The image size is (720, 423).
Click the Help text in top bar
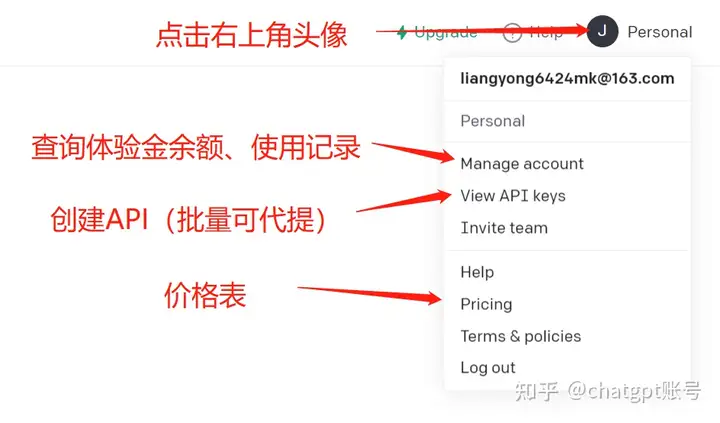[x=546, y=33]
